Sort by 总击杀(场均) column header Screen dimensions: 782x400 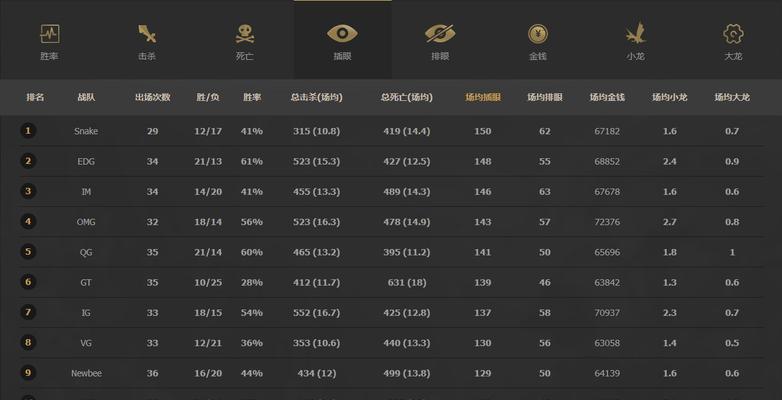click(316, 97)
